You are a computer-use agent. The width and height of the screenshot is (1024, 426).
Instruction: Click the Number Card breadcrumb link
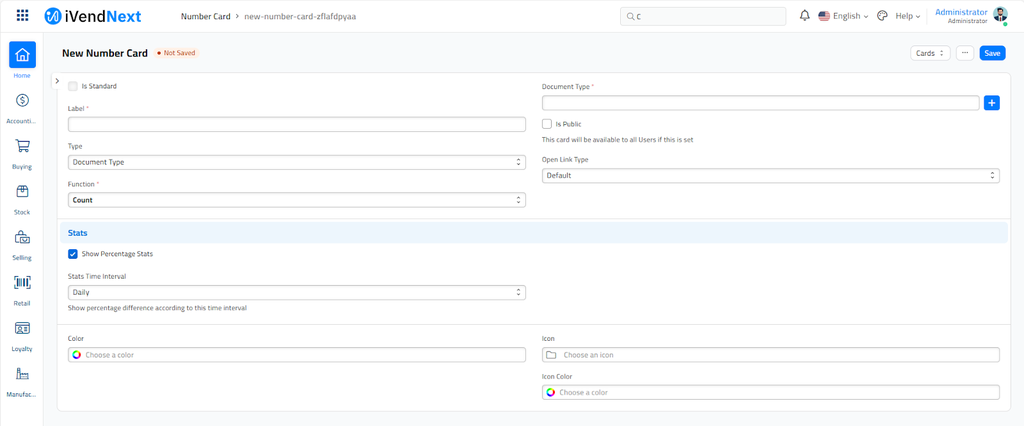click(205, 16)
